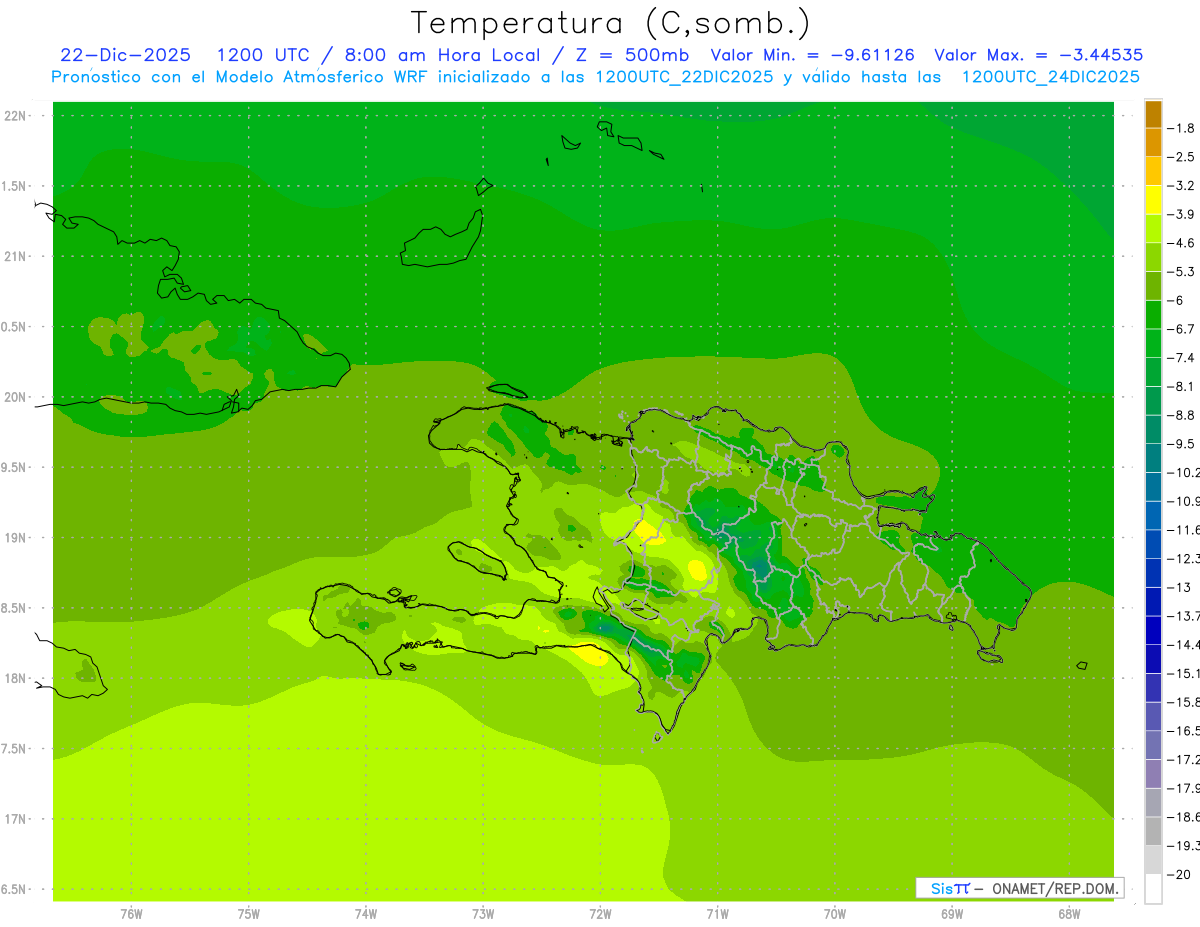The height and width of the screenshot is (927, 1200).
Task: Click the longitude label '75W'
Action: tap(249, 913)
